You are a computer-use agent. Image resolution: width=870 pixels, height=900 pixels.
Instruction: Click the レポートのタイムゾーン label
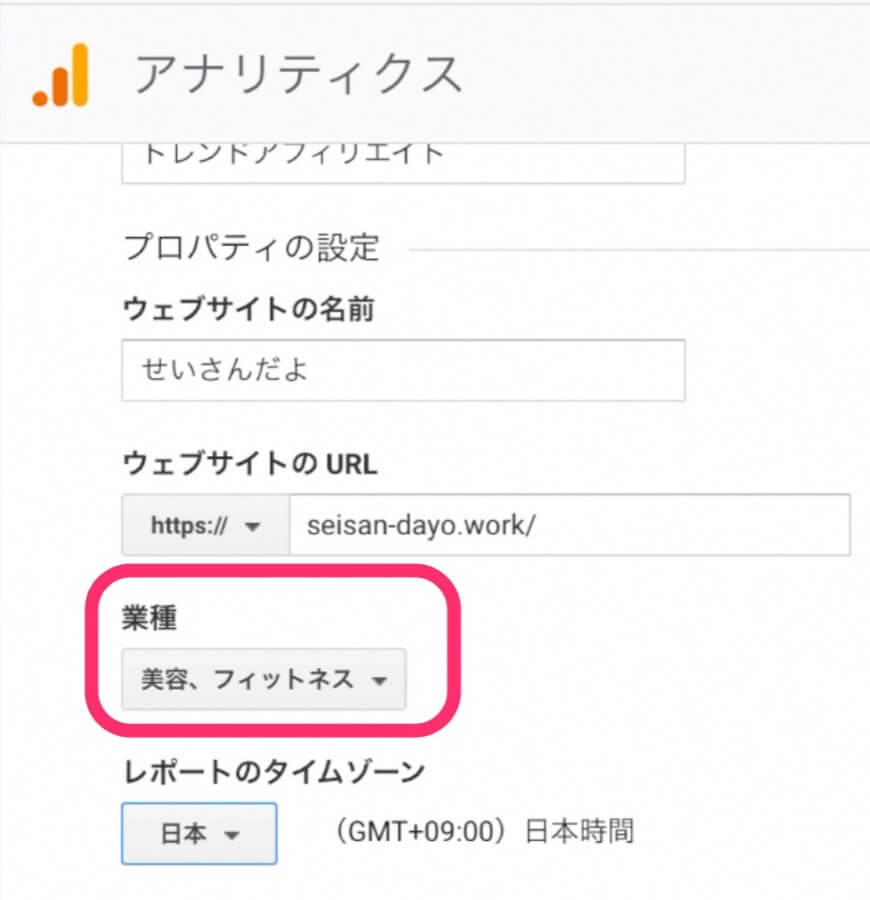[273, 771]
